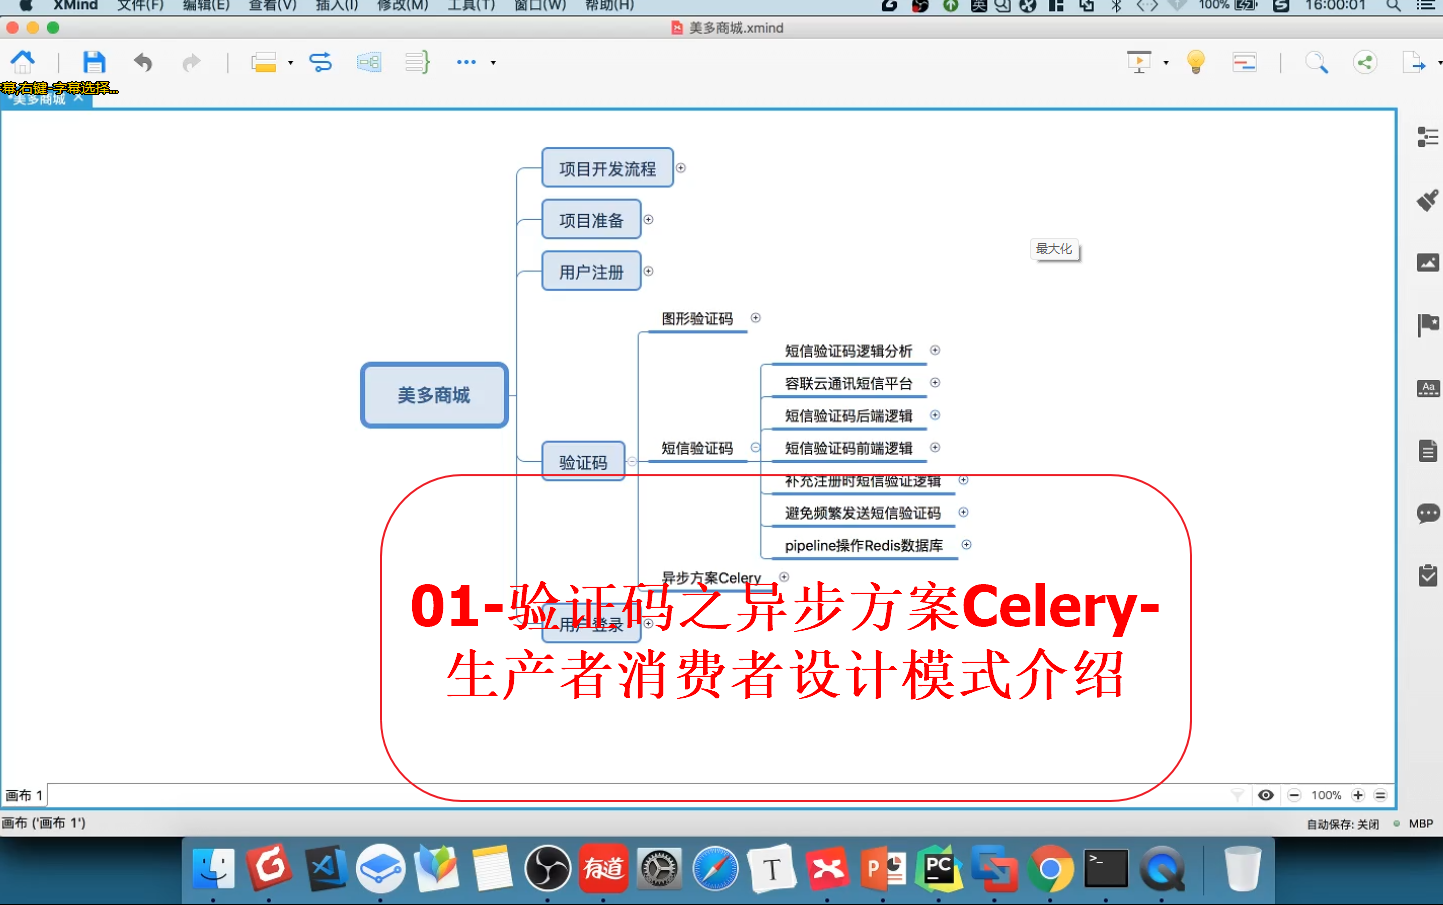The height and width of the screenshot is (905, 1443).
Task: Undo the last action
Action: pyautogui.click(x=143, y=62)
